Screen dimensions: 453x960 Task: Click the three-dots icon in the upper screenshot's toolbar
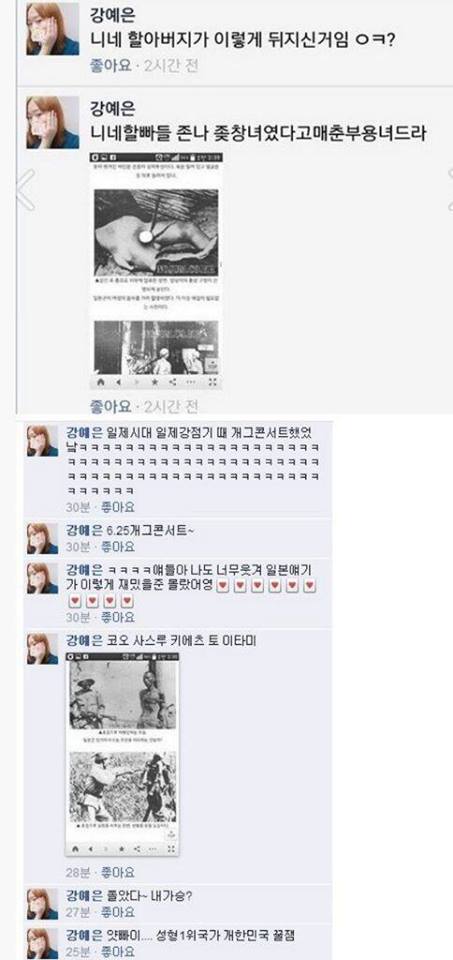click(193, 382)
